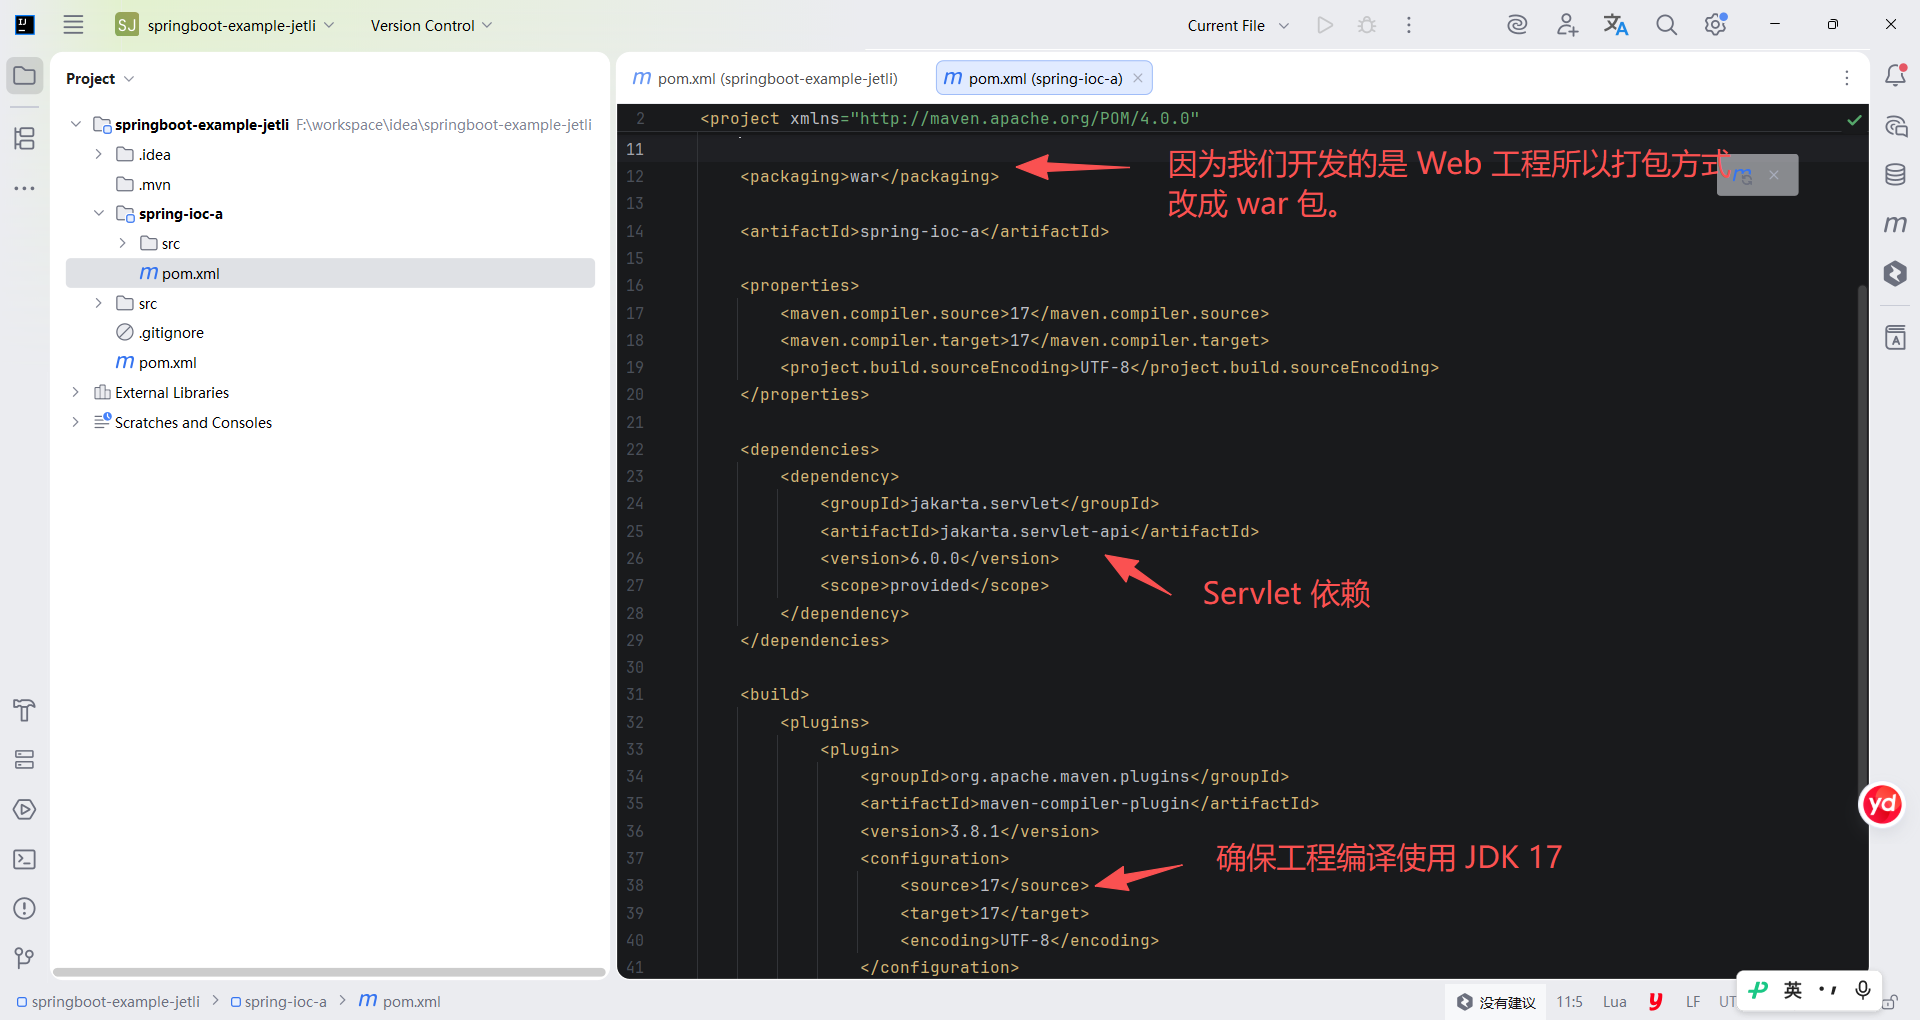Click the Youdao 'yd' floating icon
The height and width of the screenshot is (1020, 1920).
coord(1882,804)
